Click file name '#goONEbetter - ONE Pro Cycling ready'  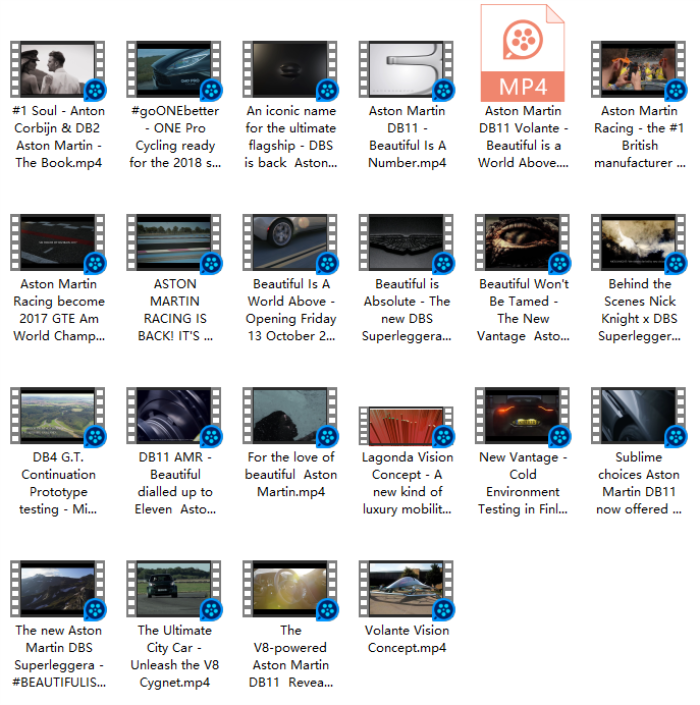175,137
